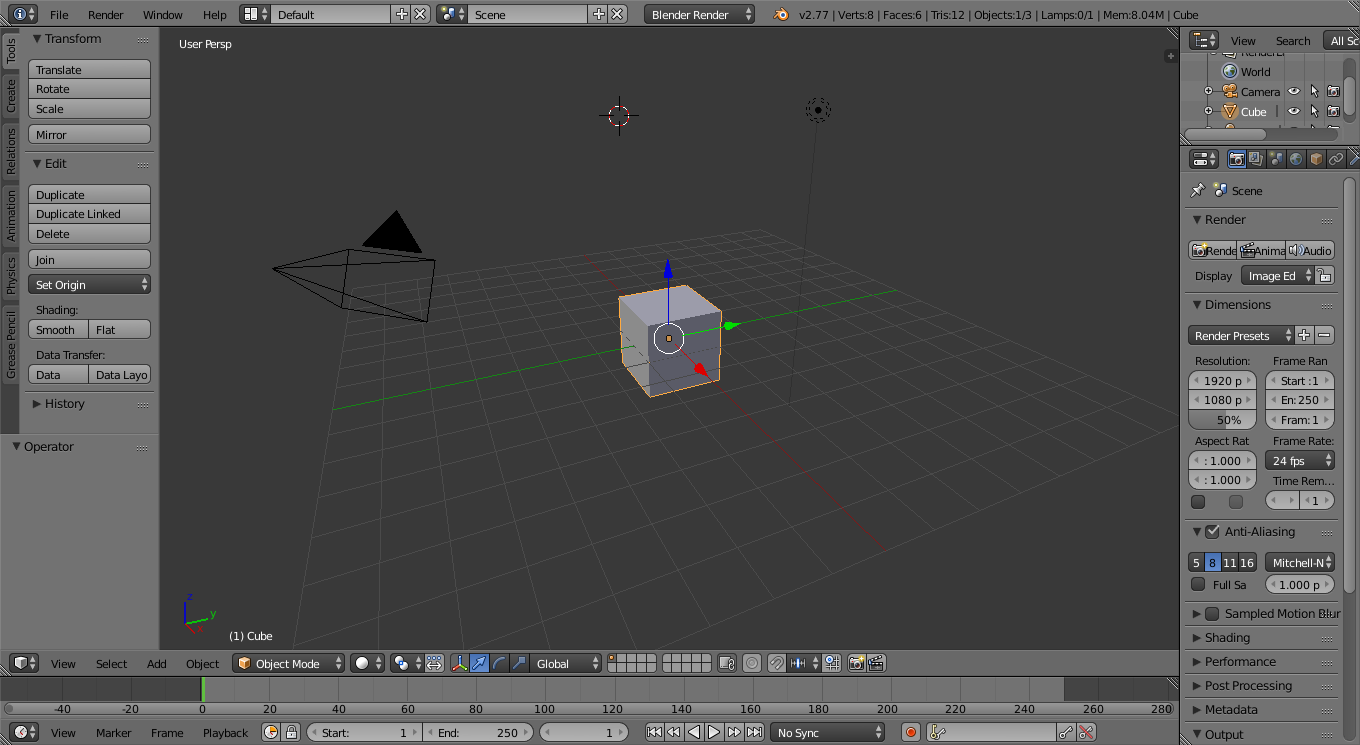The width and height of the screenshot is (1360, 745).
Task: Open the No Sync playback dropdown
Action: (828, 732)
